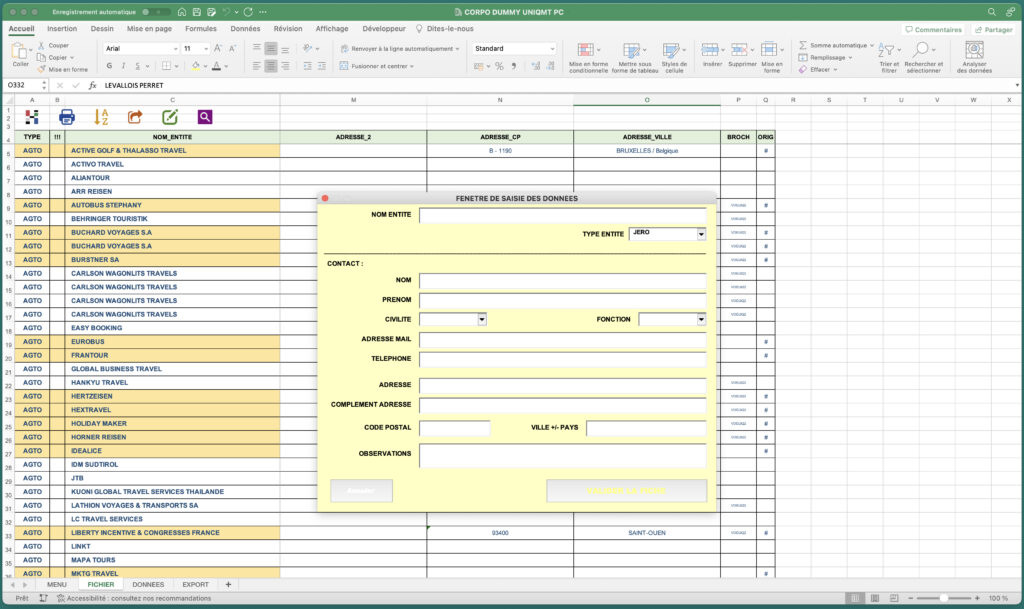The height and width of the screenshot is (609, 1024).
Task: Toggle middle vertical alignment
Action: tap(270, 49)
